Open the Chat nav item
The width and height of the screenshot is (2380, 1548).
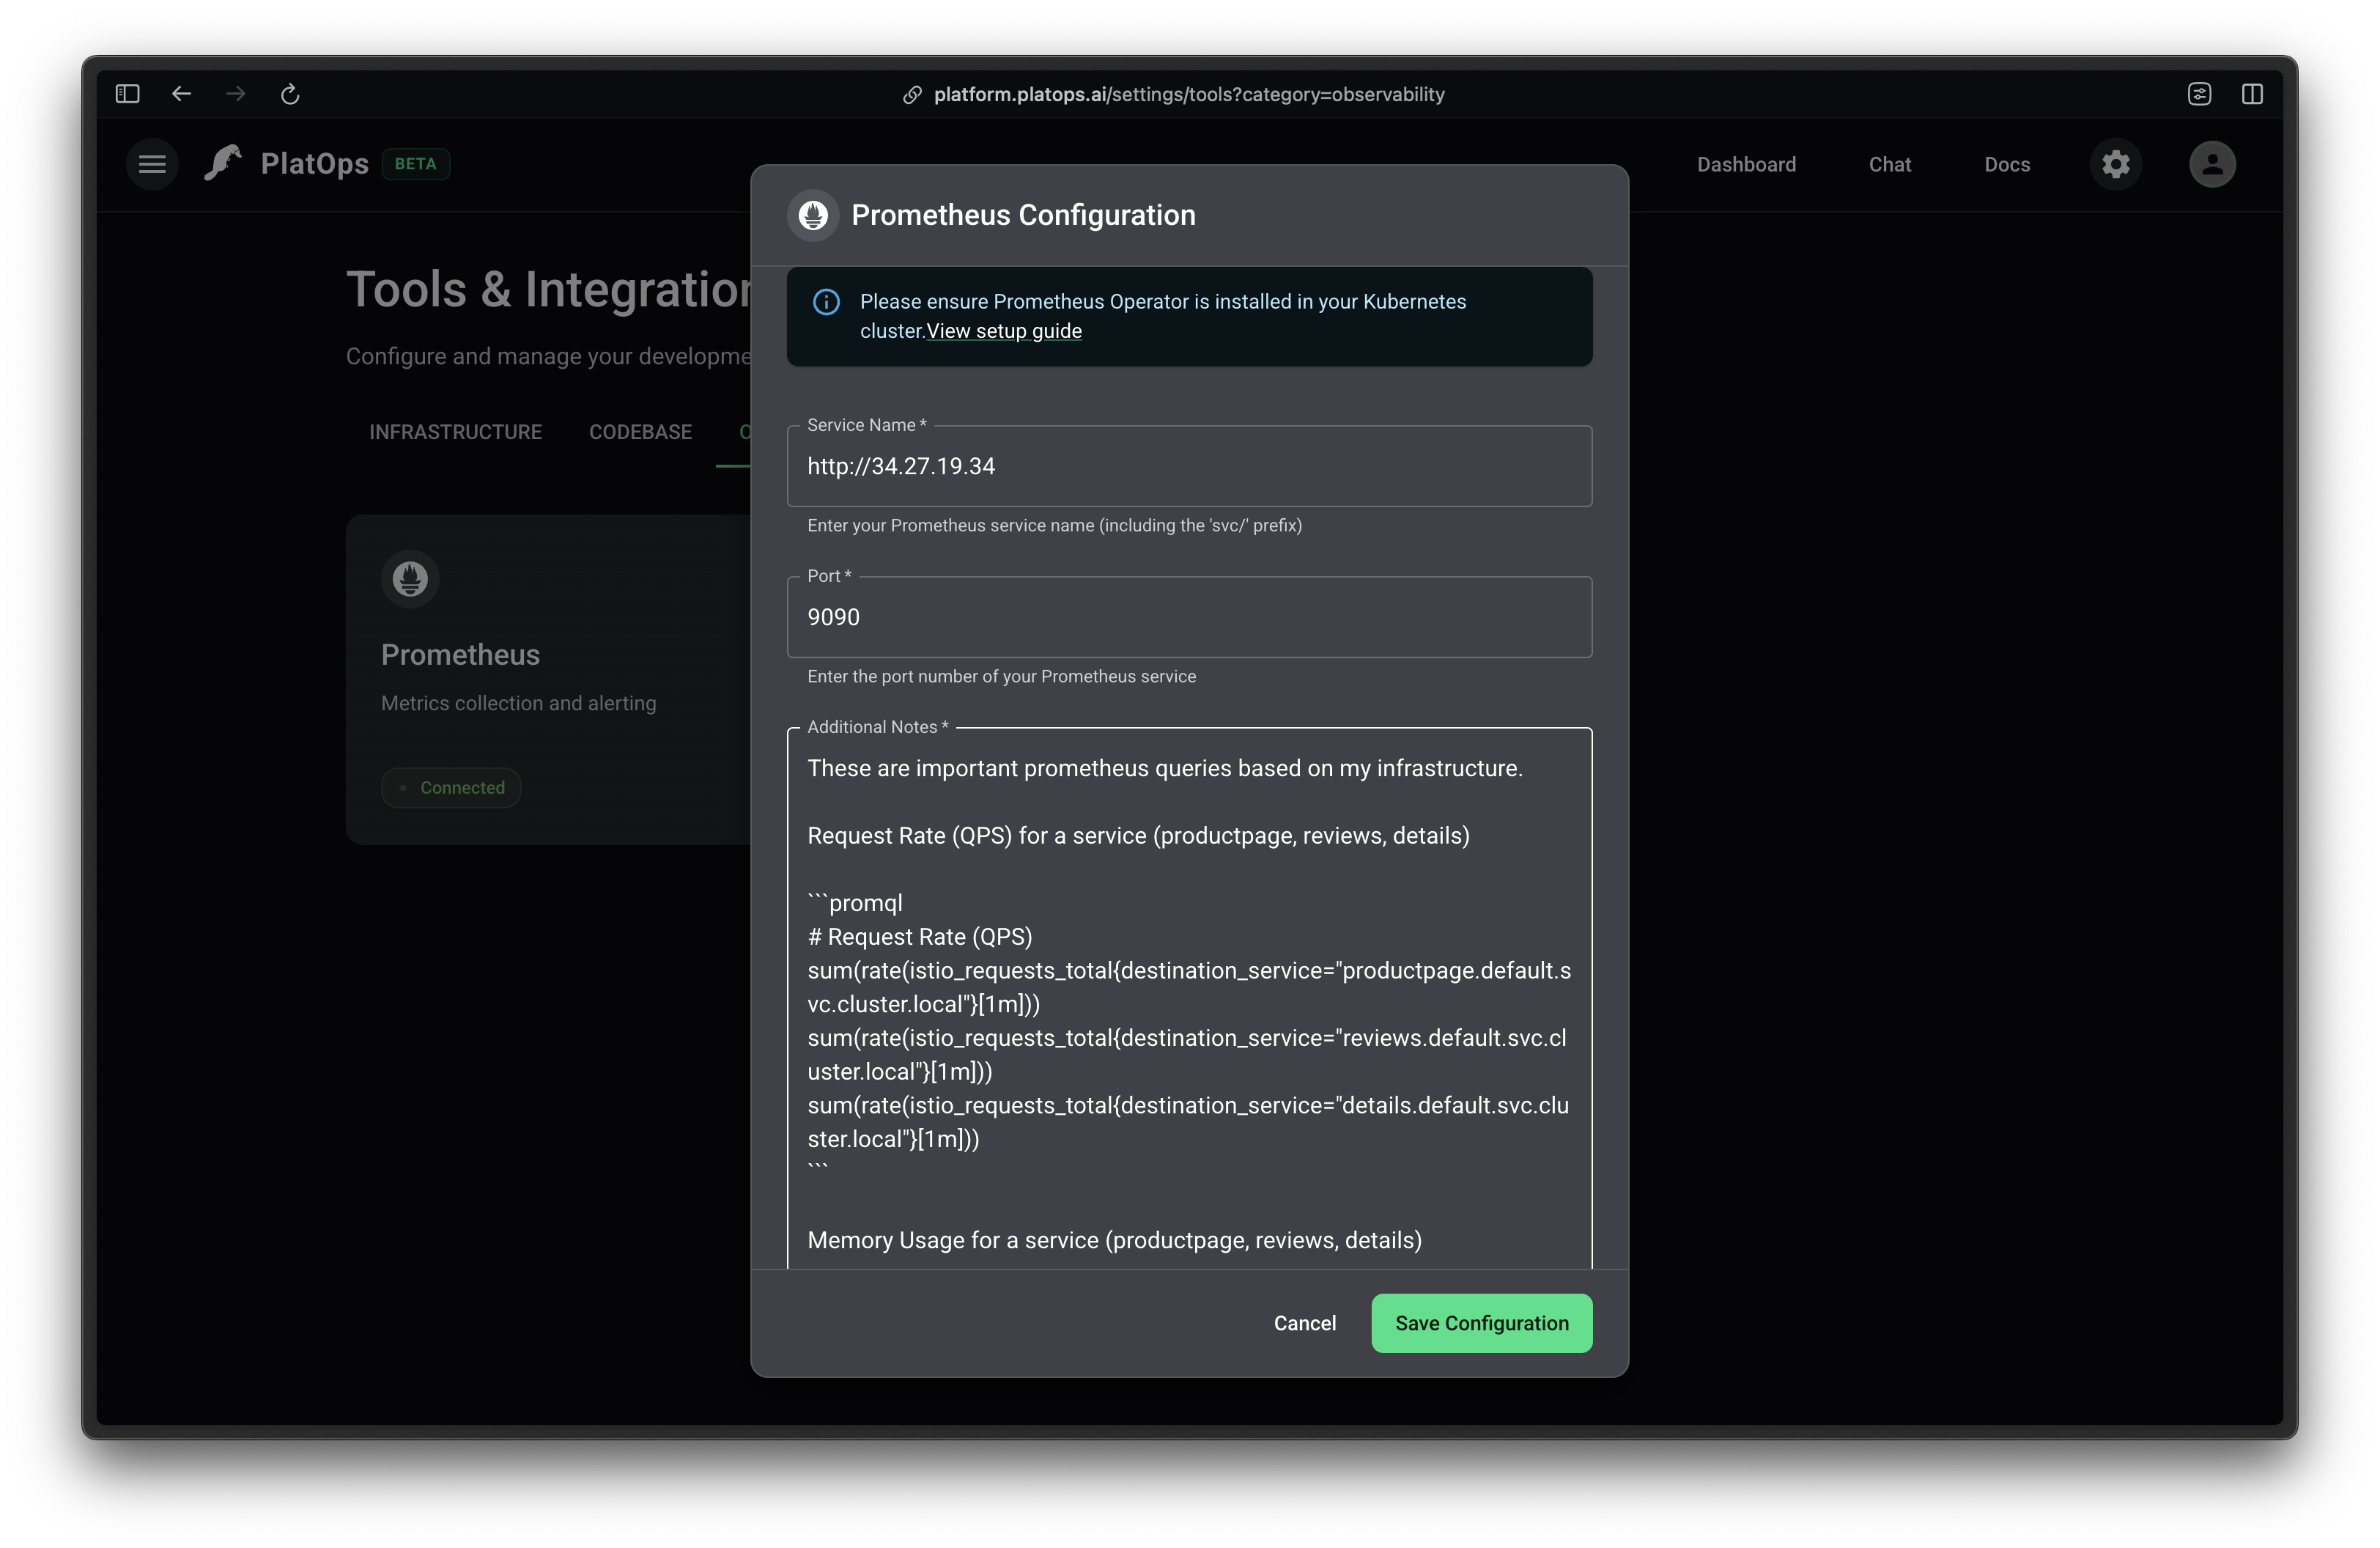click(1889, 164)
